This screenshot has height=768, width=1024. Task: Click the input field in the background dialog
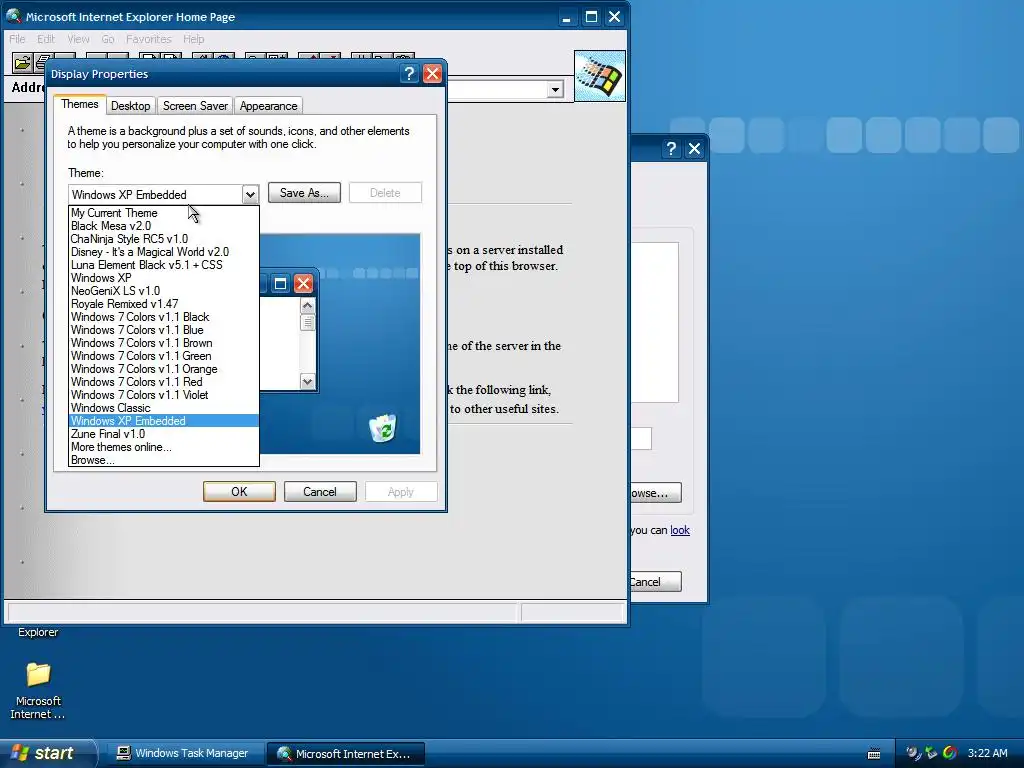[641, 438]
